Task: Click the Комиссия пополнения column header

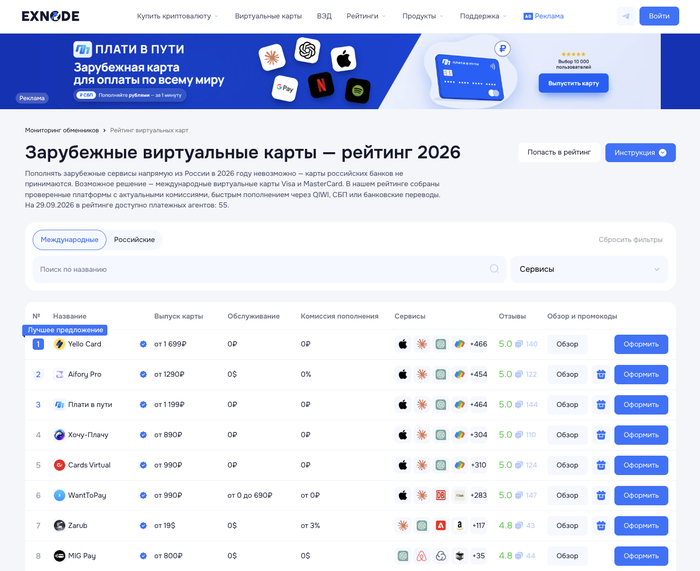Action: pyautogui.click(x=339, y=316)
